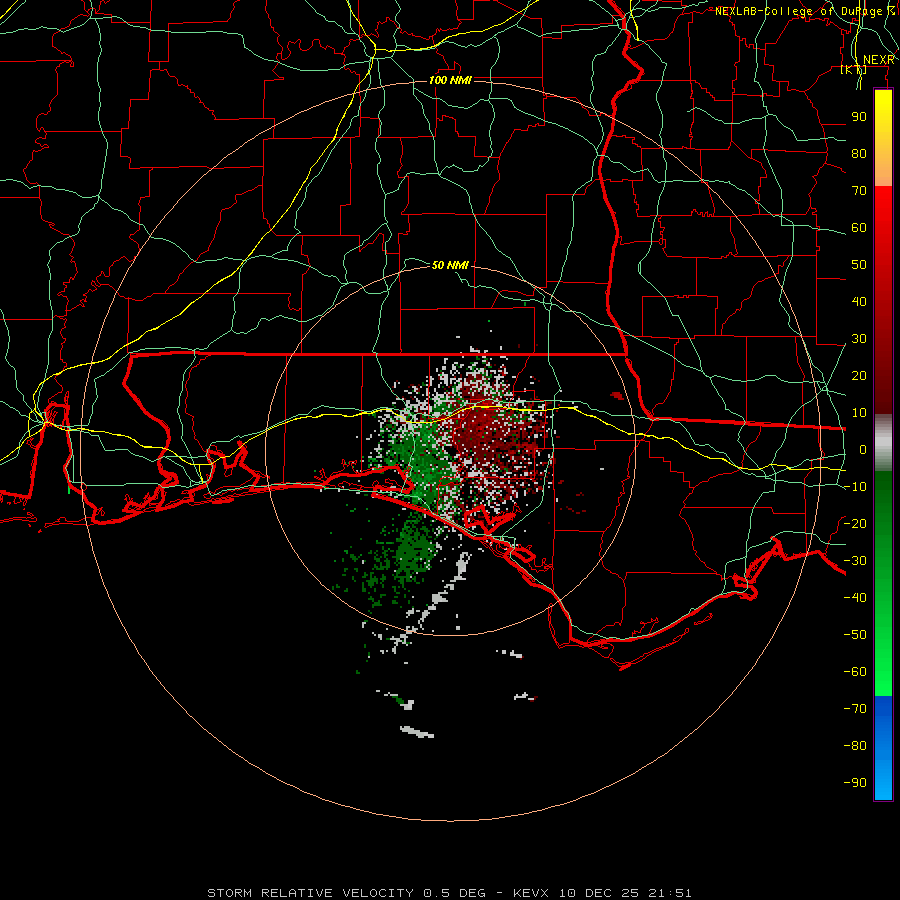Screen dimensions: 900x900
Task: Click the gray zero-velocity segment of the color bar
Action: [883, 443]
